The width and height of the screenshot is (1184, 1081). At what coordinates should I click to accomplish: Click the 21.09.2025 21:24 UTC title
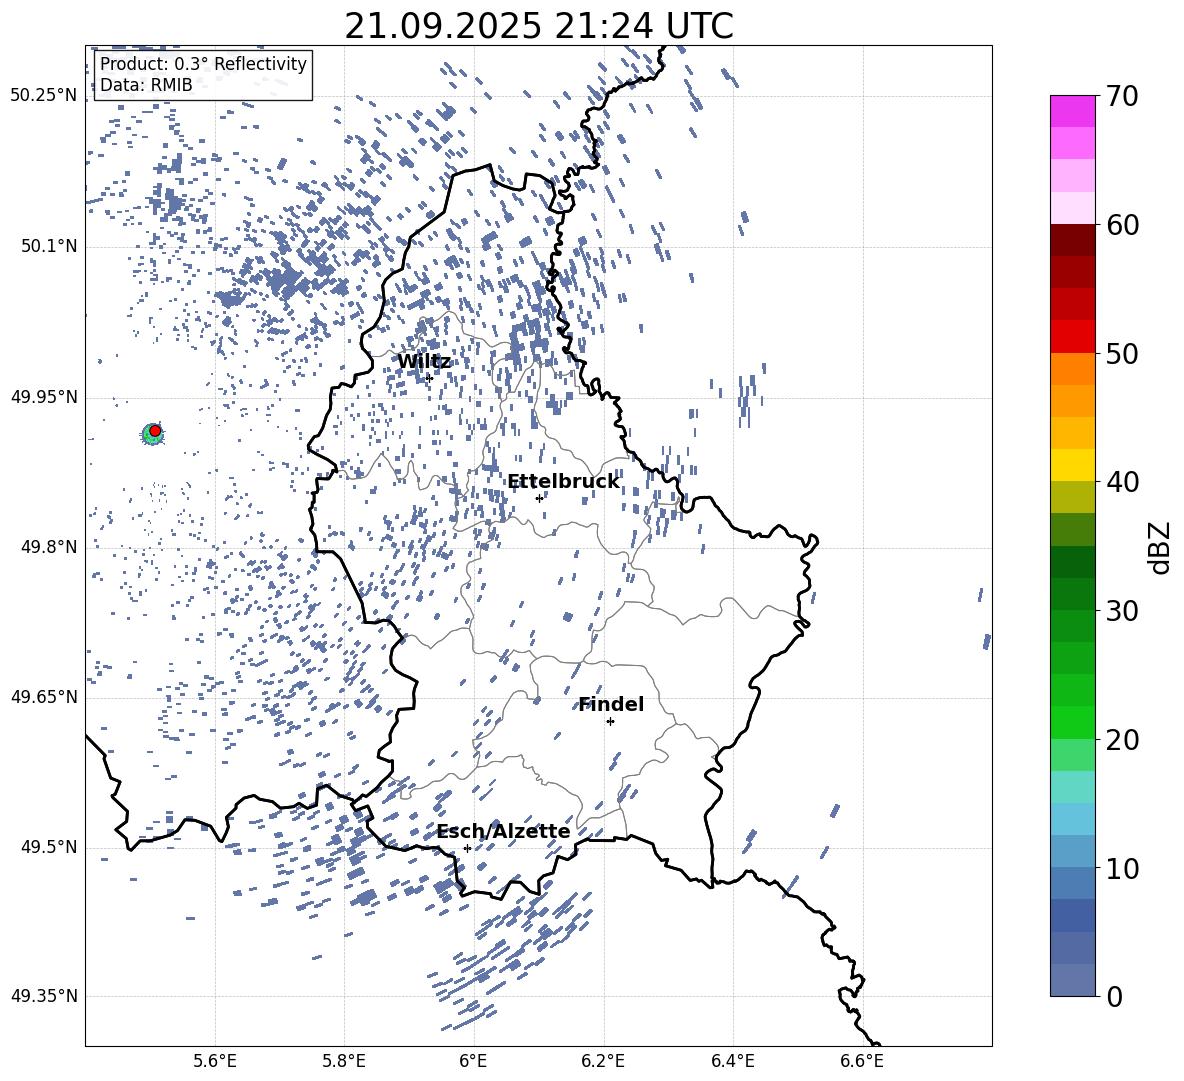click(x=538, y=26)
